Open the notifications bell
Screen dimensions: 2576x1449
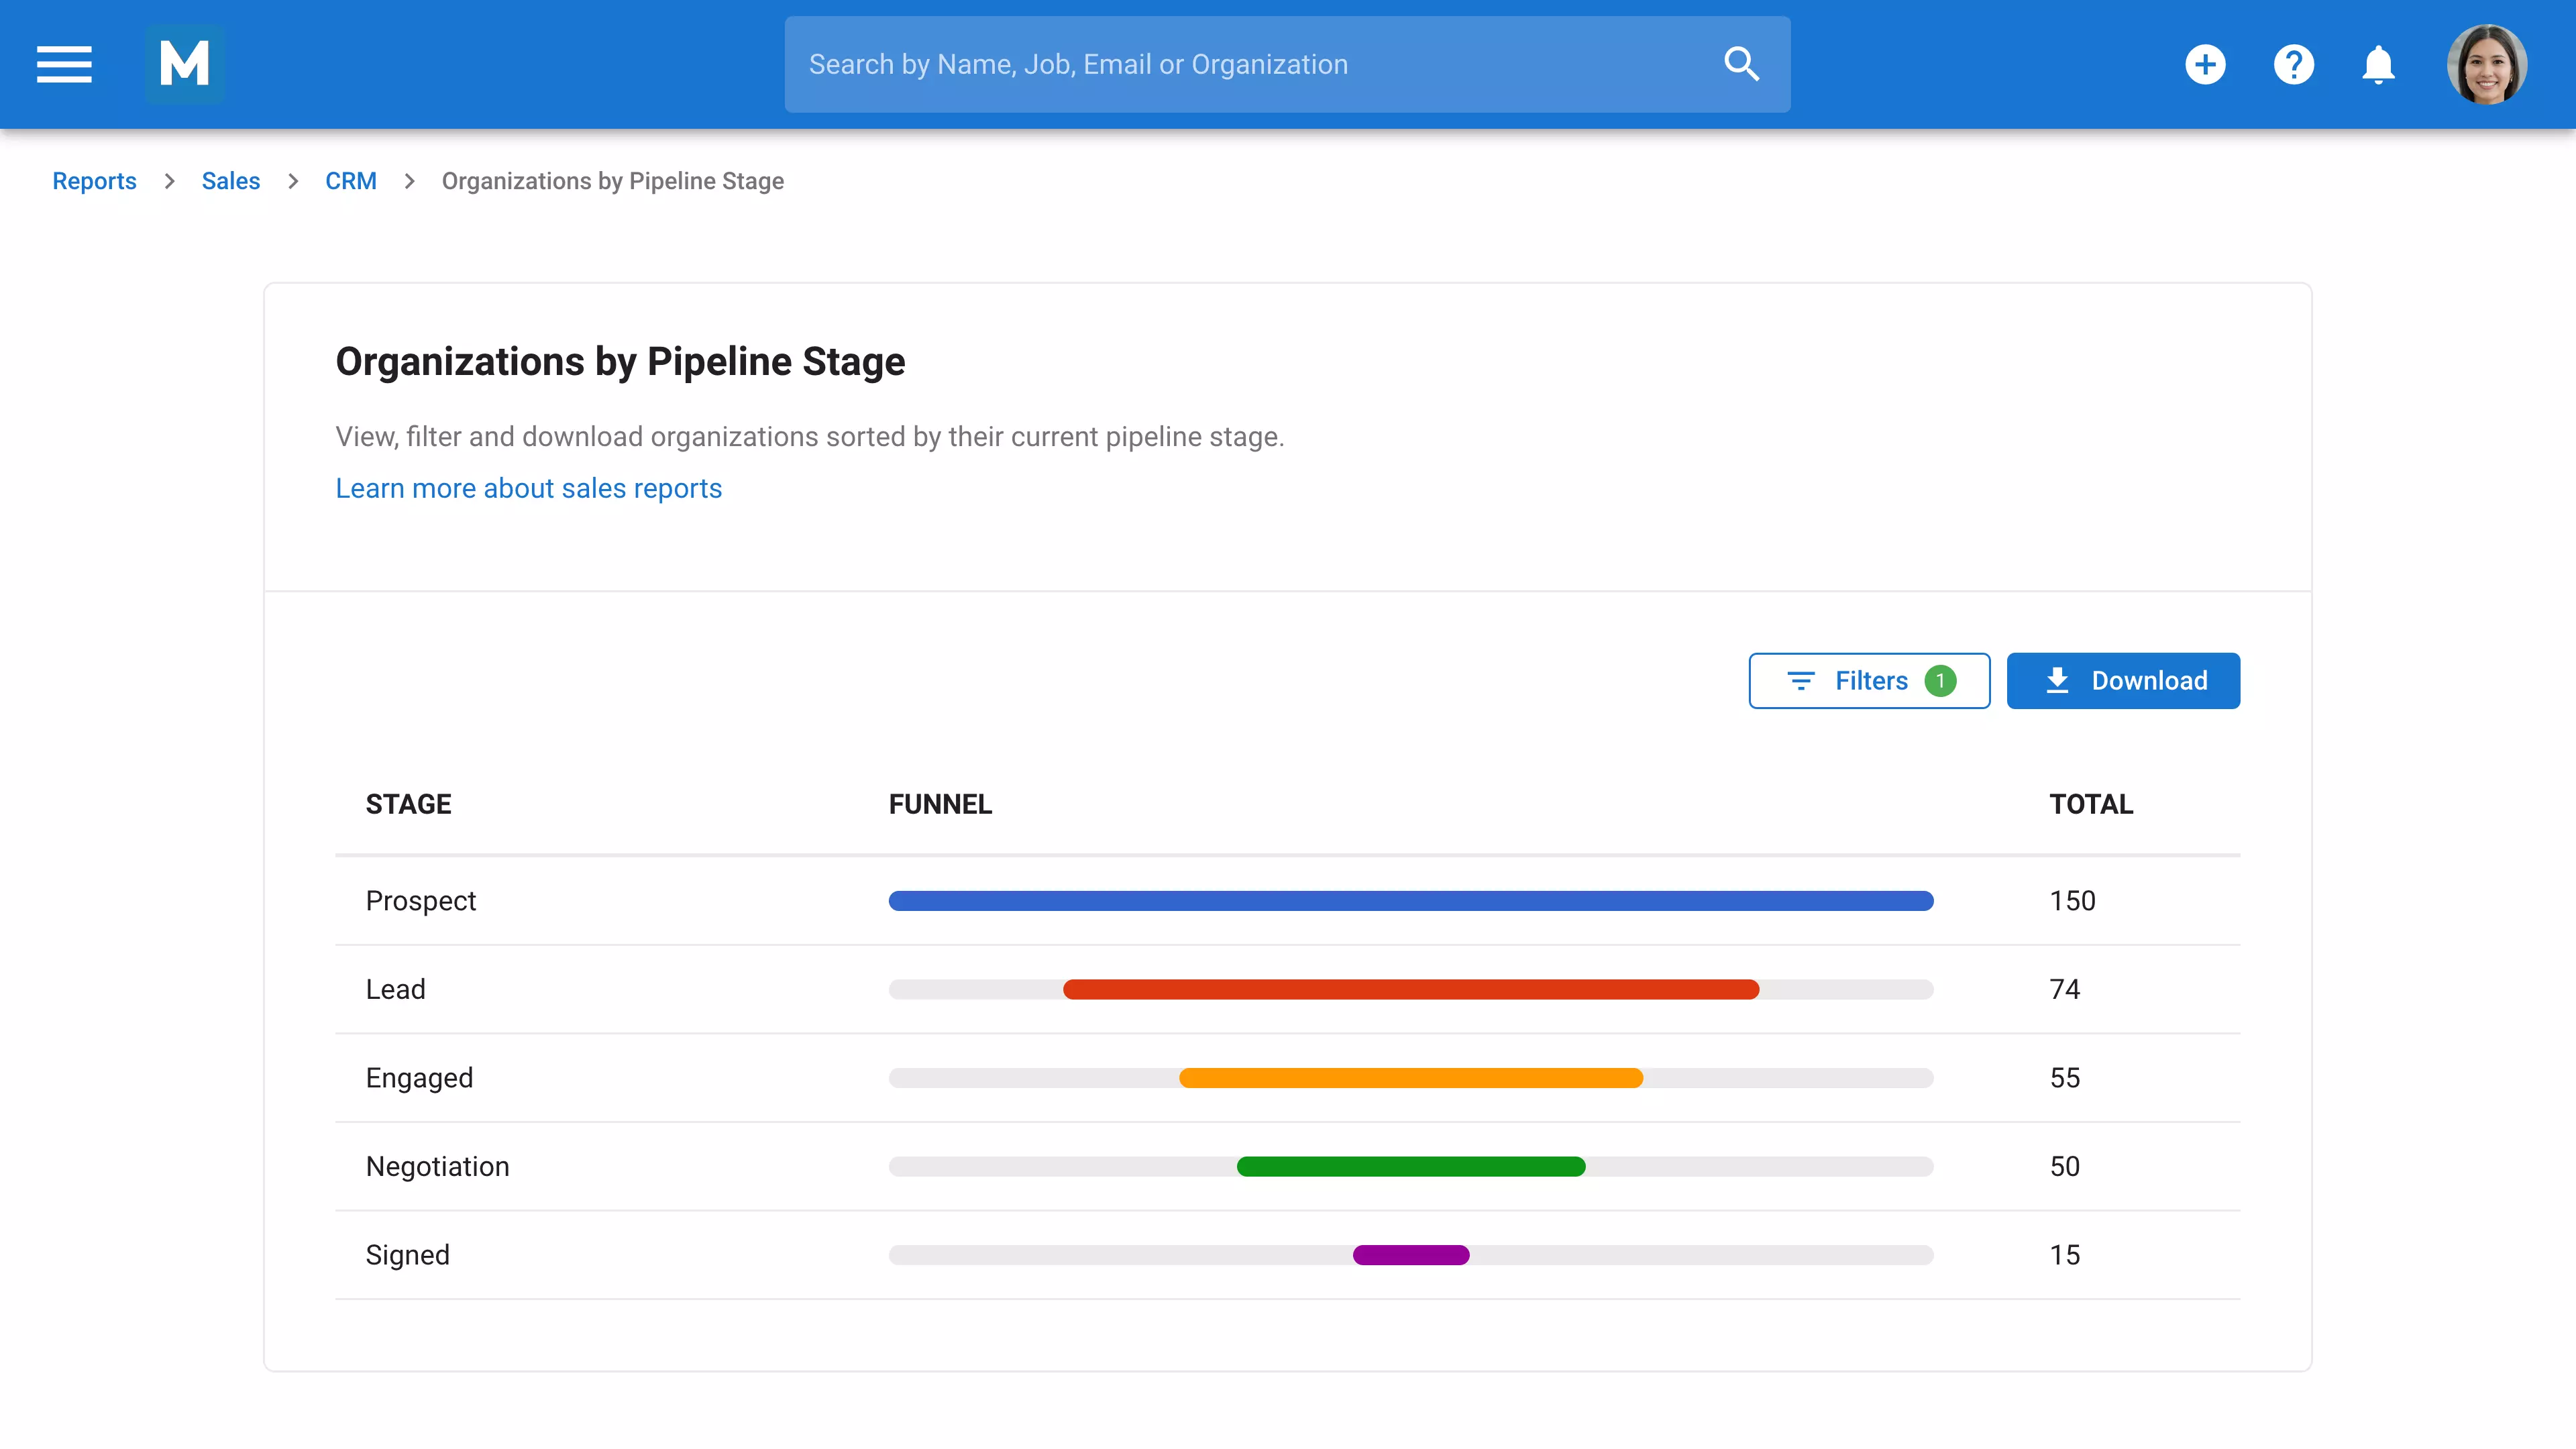[2378, 64]
